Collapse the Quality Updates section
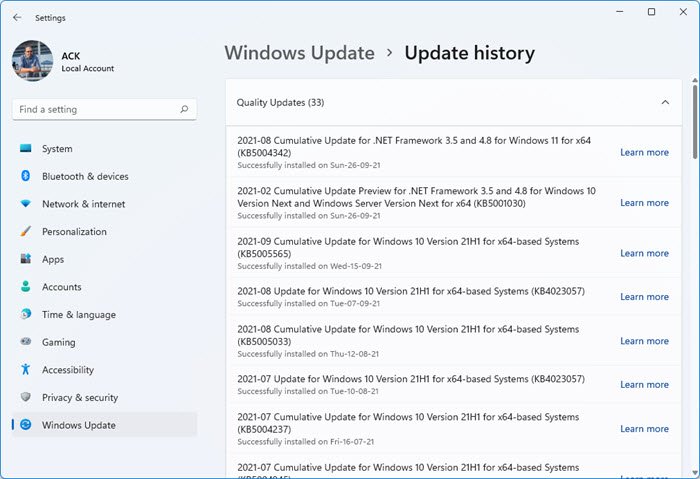The height and width of the screenshot is (479, 700). tap(665, 102)
